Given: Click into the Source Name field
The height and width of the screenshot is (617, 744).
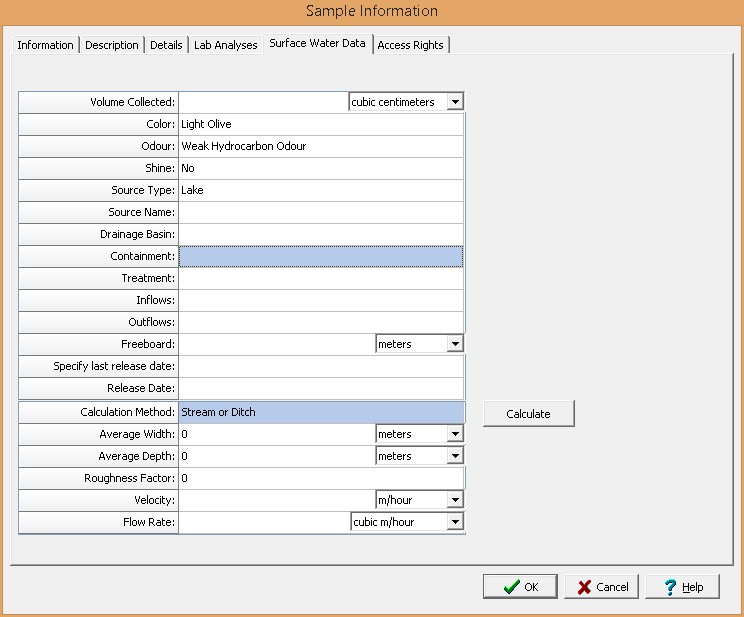Looking at the screenshot, I should 320,212.
